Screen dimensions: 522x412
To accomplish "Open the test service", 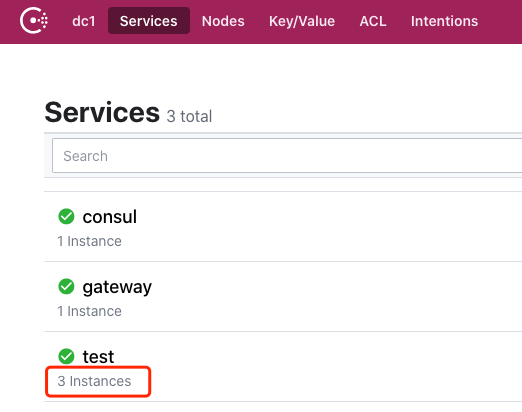I will click(98, 357).
